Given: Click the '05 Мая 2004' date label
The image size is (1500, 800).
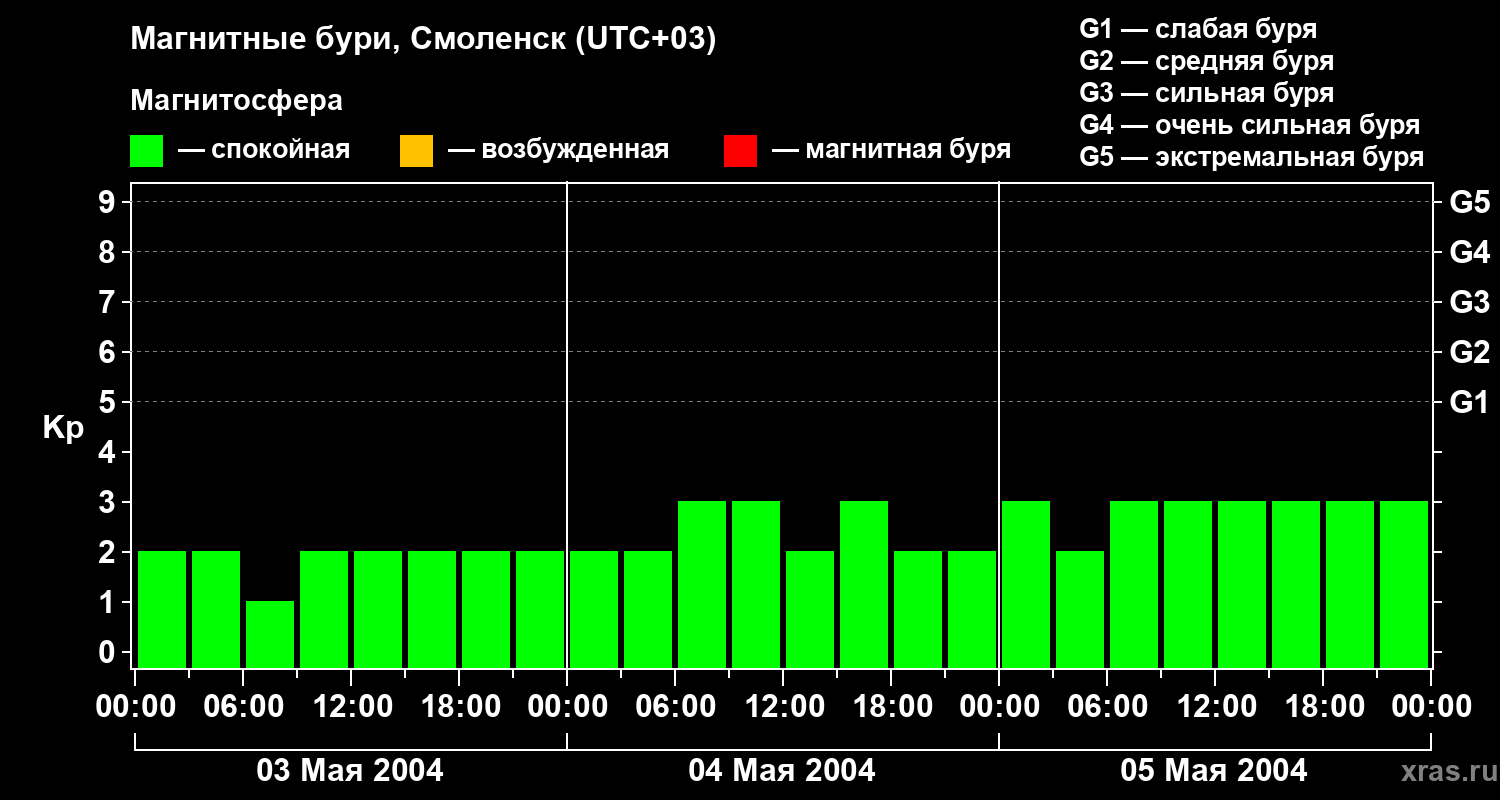Looking at the screenshot, I should (1214, 770).
